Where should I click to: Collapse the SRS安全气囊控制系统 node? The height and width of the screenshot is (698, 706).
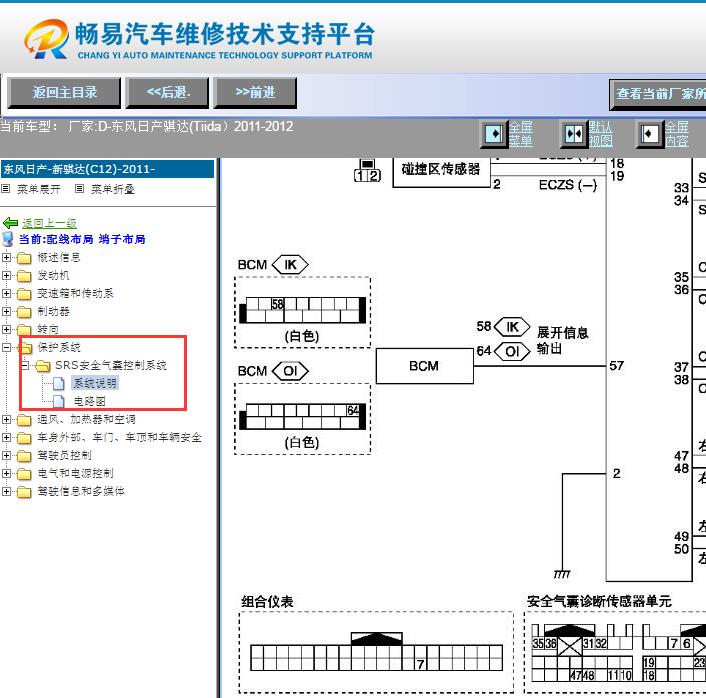pyautogui.click(x=25, y=365)
